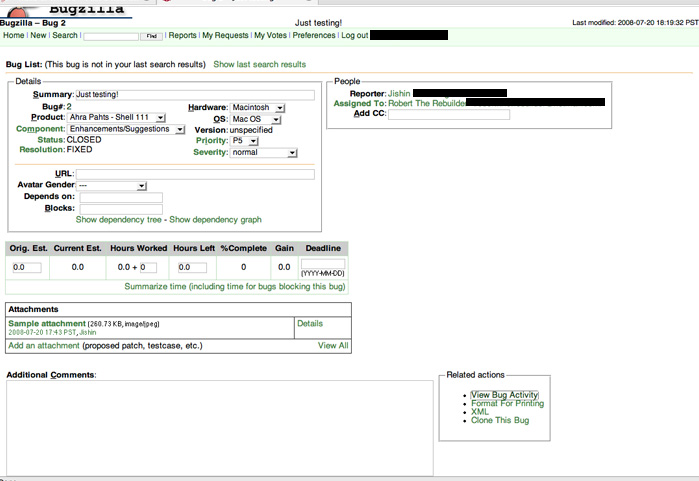
Task: Click the FIXED resolution text
Action: [79, 150]
